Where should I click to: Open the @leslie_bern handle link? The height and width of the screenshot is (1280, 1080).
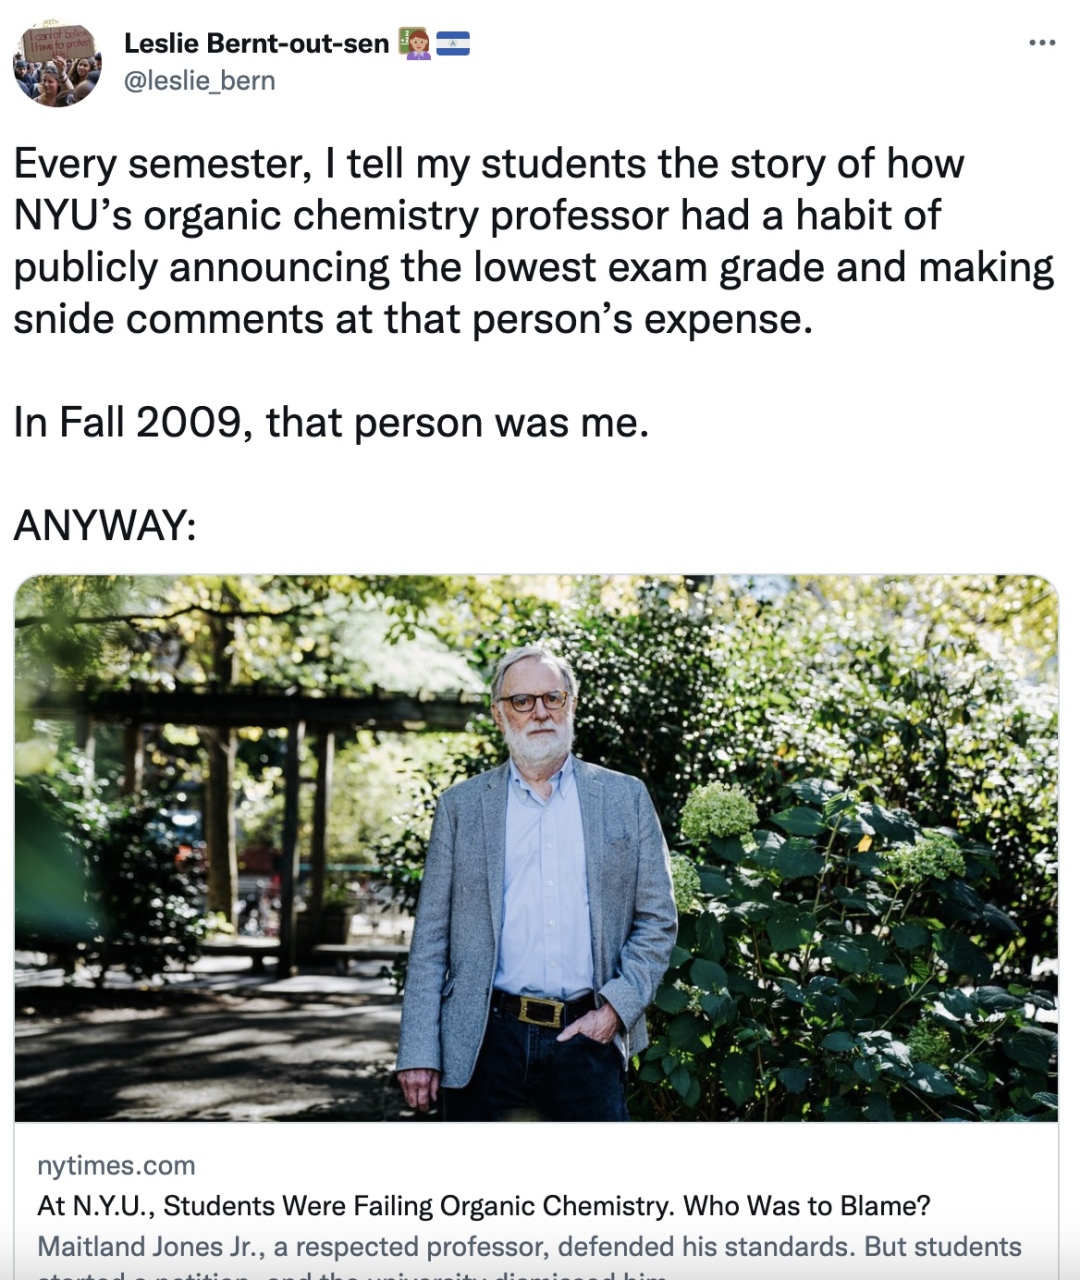coord(199,81)
